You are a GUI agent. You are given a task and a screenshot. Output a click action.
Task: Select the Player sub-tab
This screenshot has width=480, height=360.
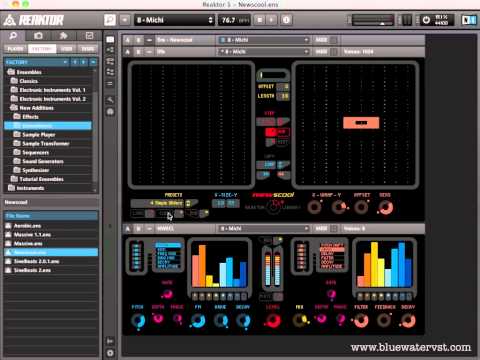[x=15, y=49]
